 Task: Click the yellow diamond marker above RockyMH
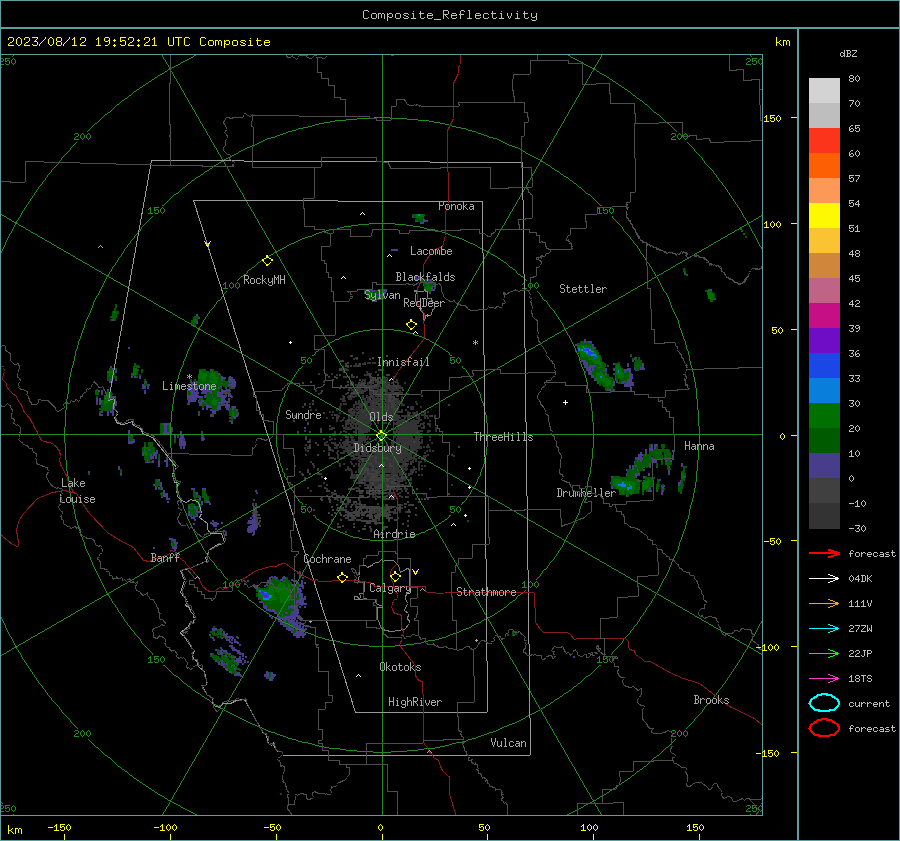click(x=267, y=261)
